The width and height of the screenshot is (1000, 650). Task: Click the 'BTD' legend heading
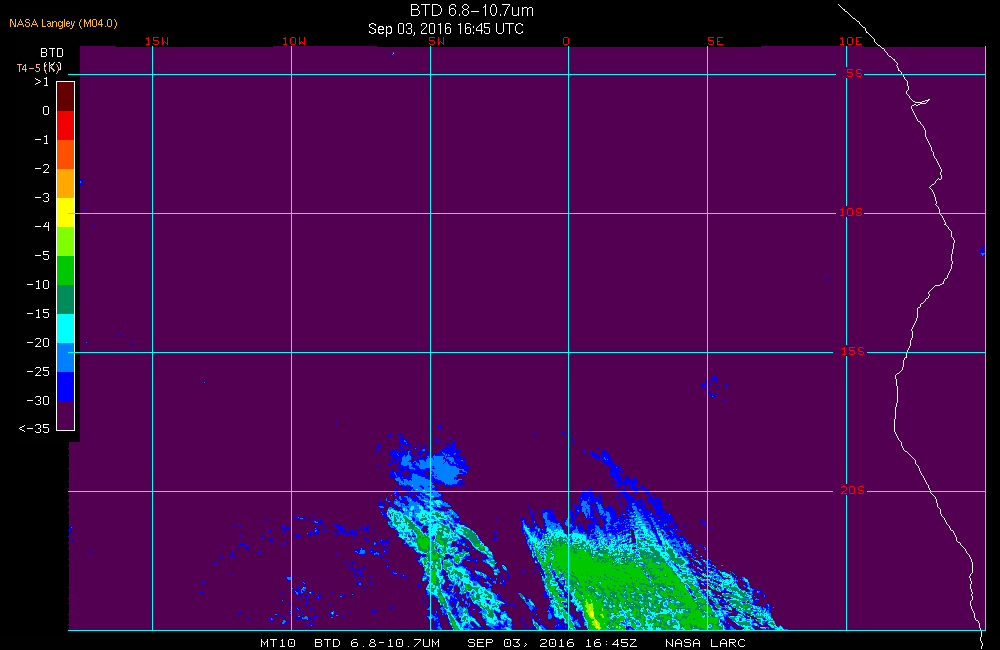[52, 52]
